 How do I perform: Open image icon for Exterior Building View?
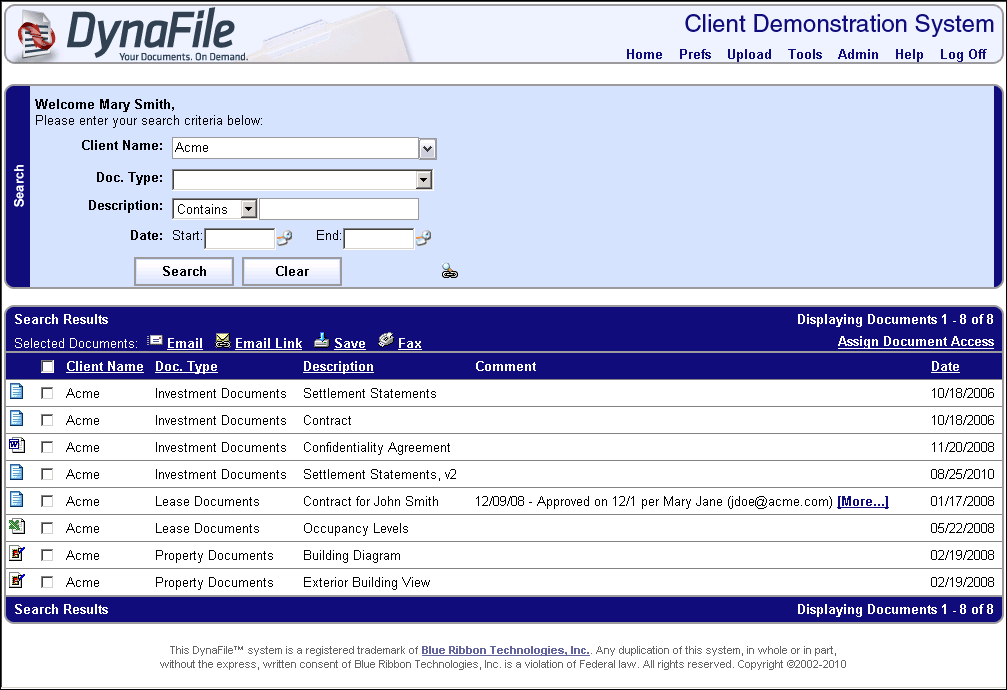coord(17,580)
